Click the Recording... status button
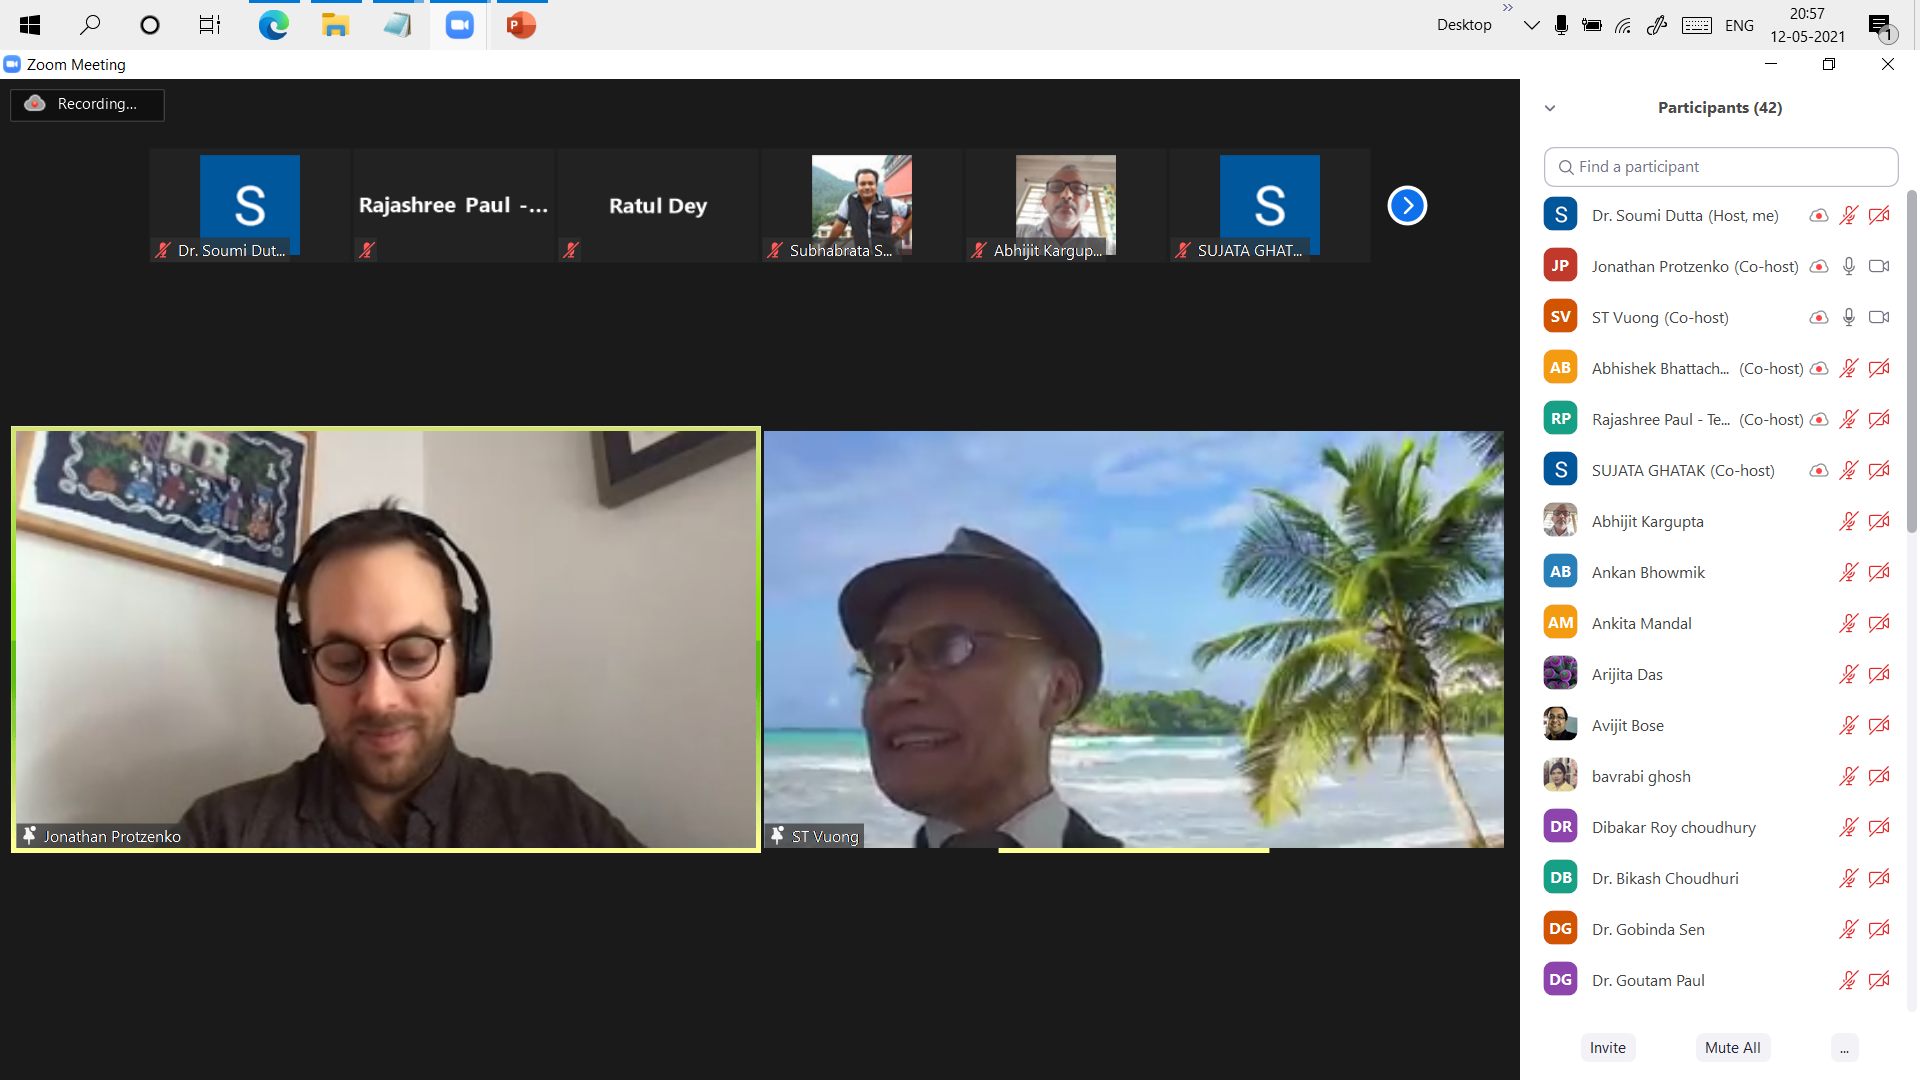This screenshot has width=1920, height=1080. [87, 104]
